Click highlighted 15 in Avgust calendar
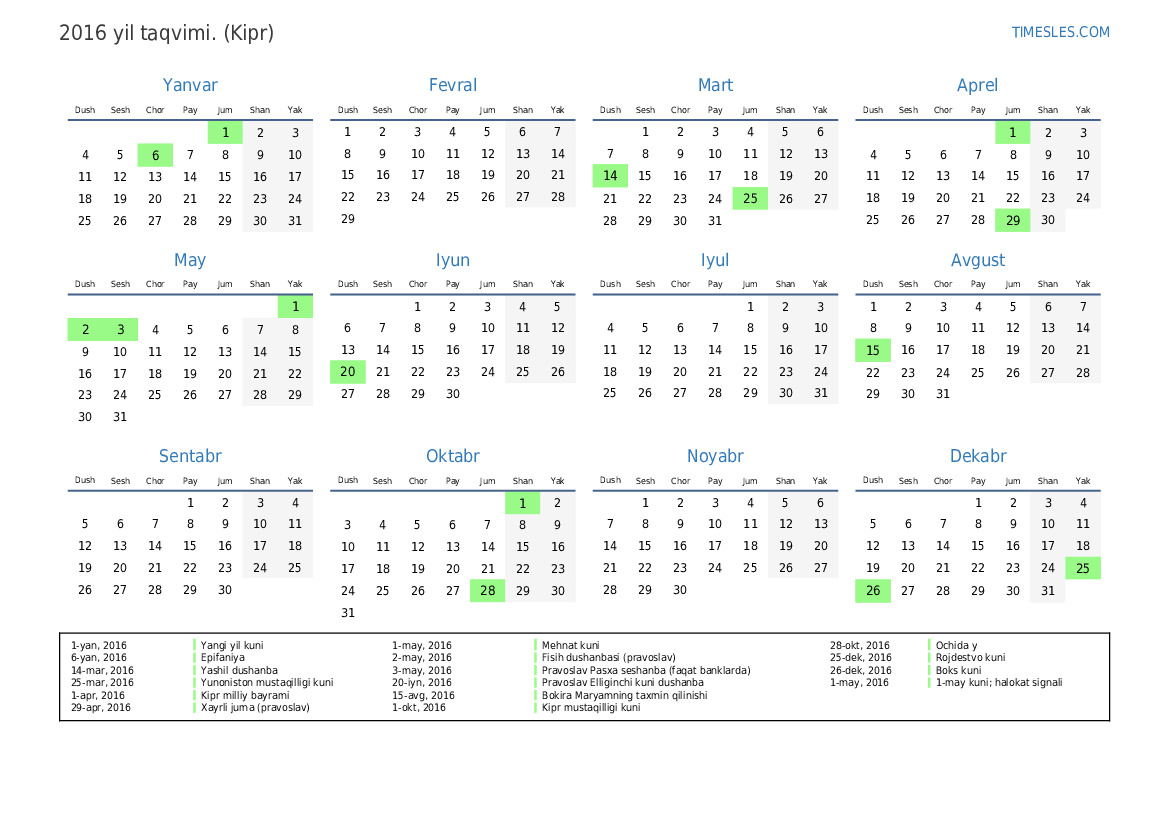1169x827 pixels. [x=873, y=350]
